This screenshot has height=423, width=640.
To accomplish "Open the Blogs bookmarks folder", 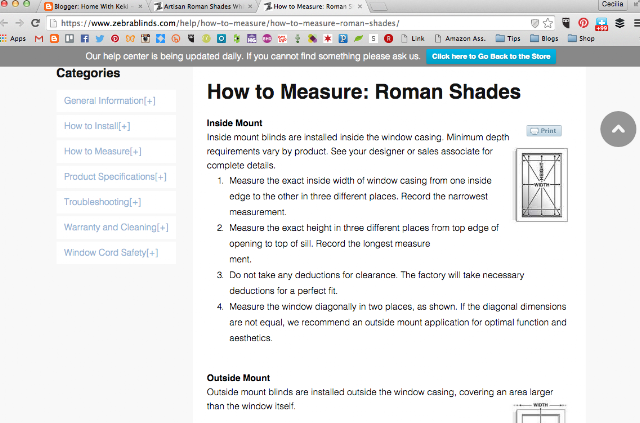I will coord(544,38).
